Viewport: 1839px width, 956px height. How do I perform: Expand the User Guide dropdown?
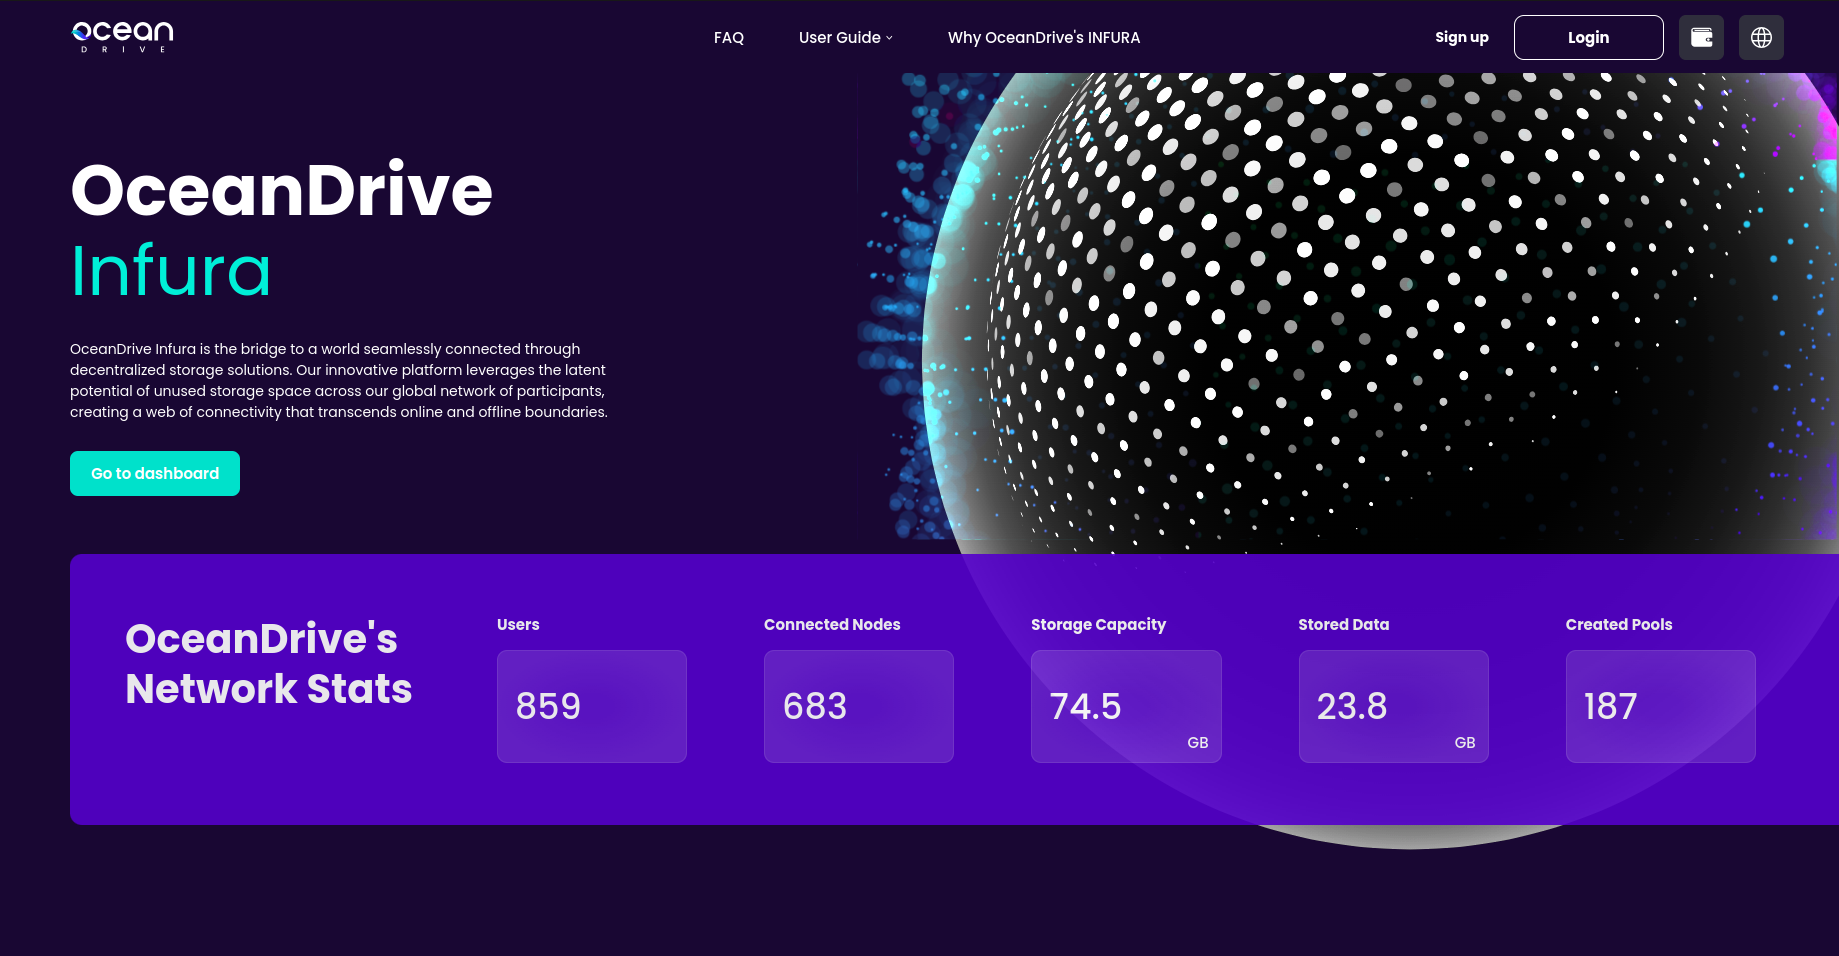pyautogui.click(x=846, y=37)
